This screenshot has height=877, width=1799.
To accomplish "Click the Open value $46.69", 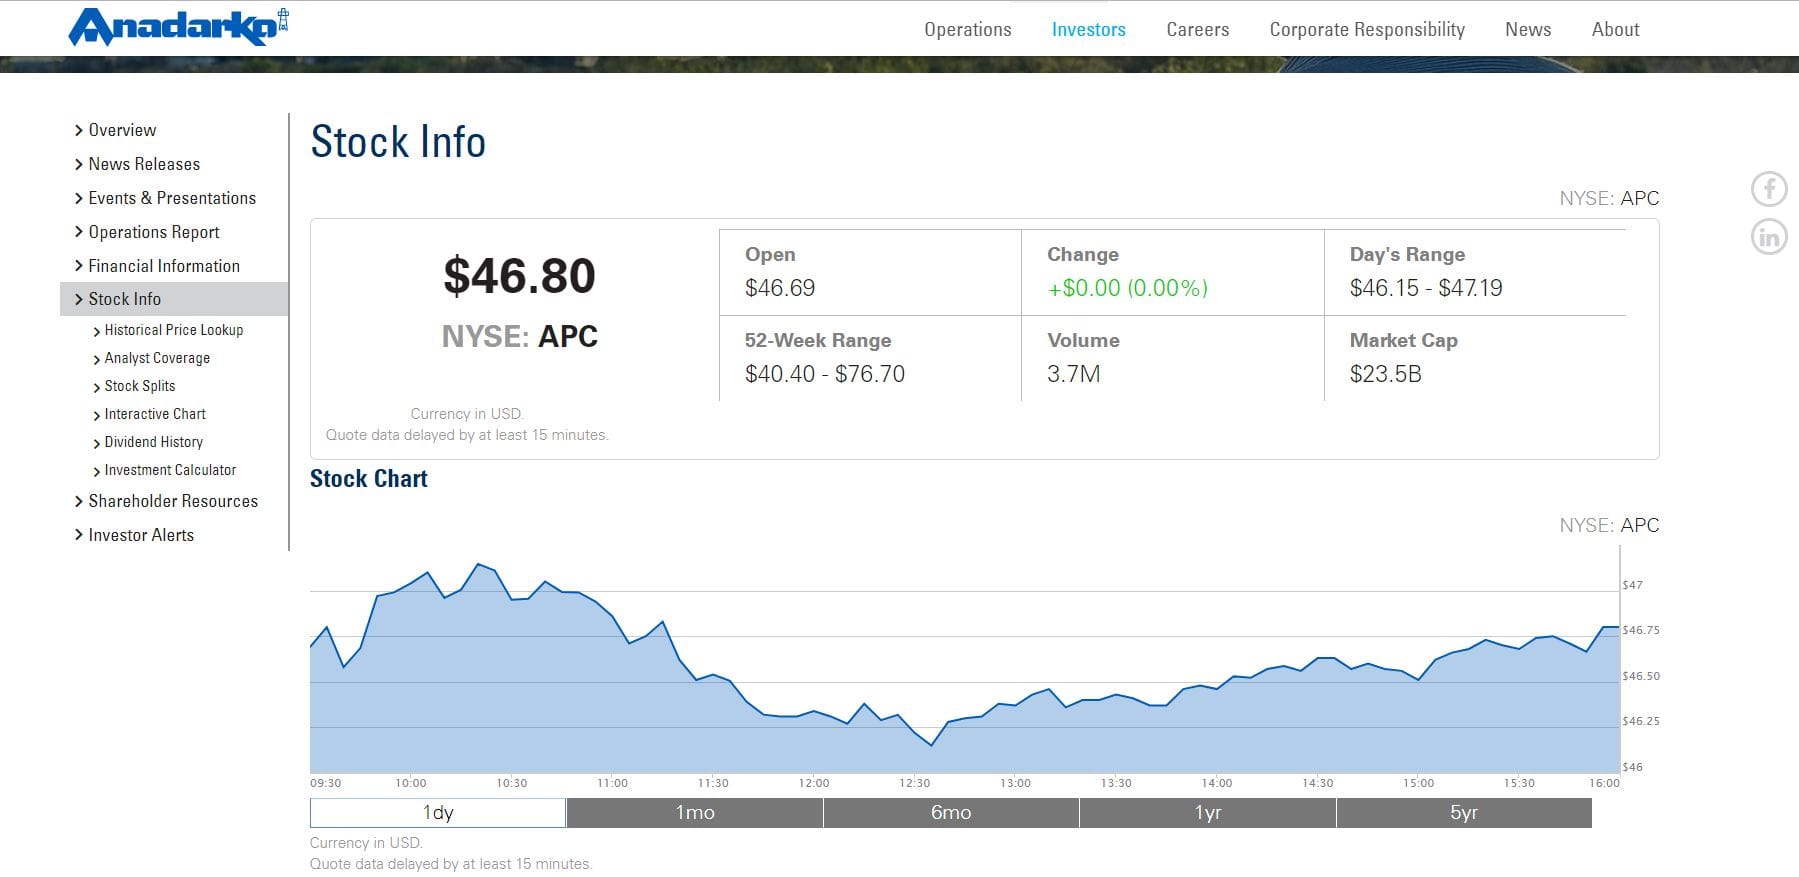I will click(x=780, y=288).
